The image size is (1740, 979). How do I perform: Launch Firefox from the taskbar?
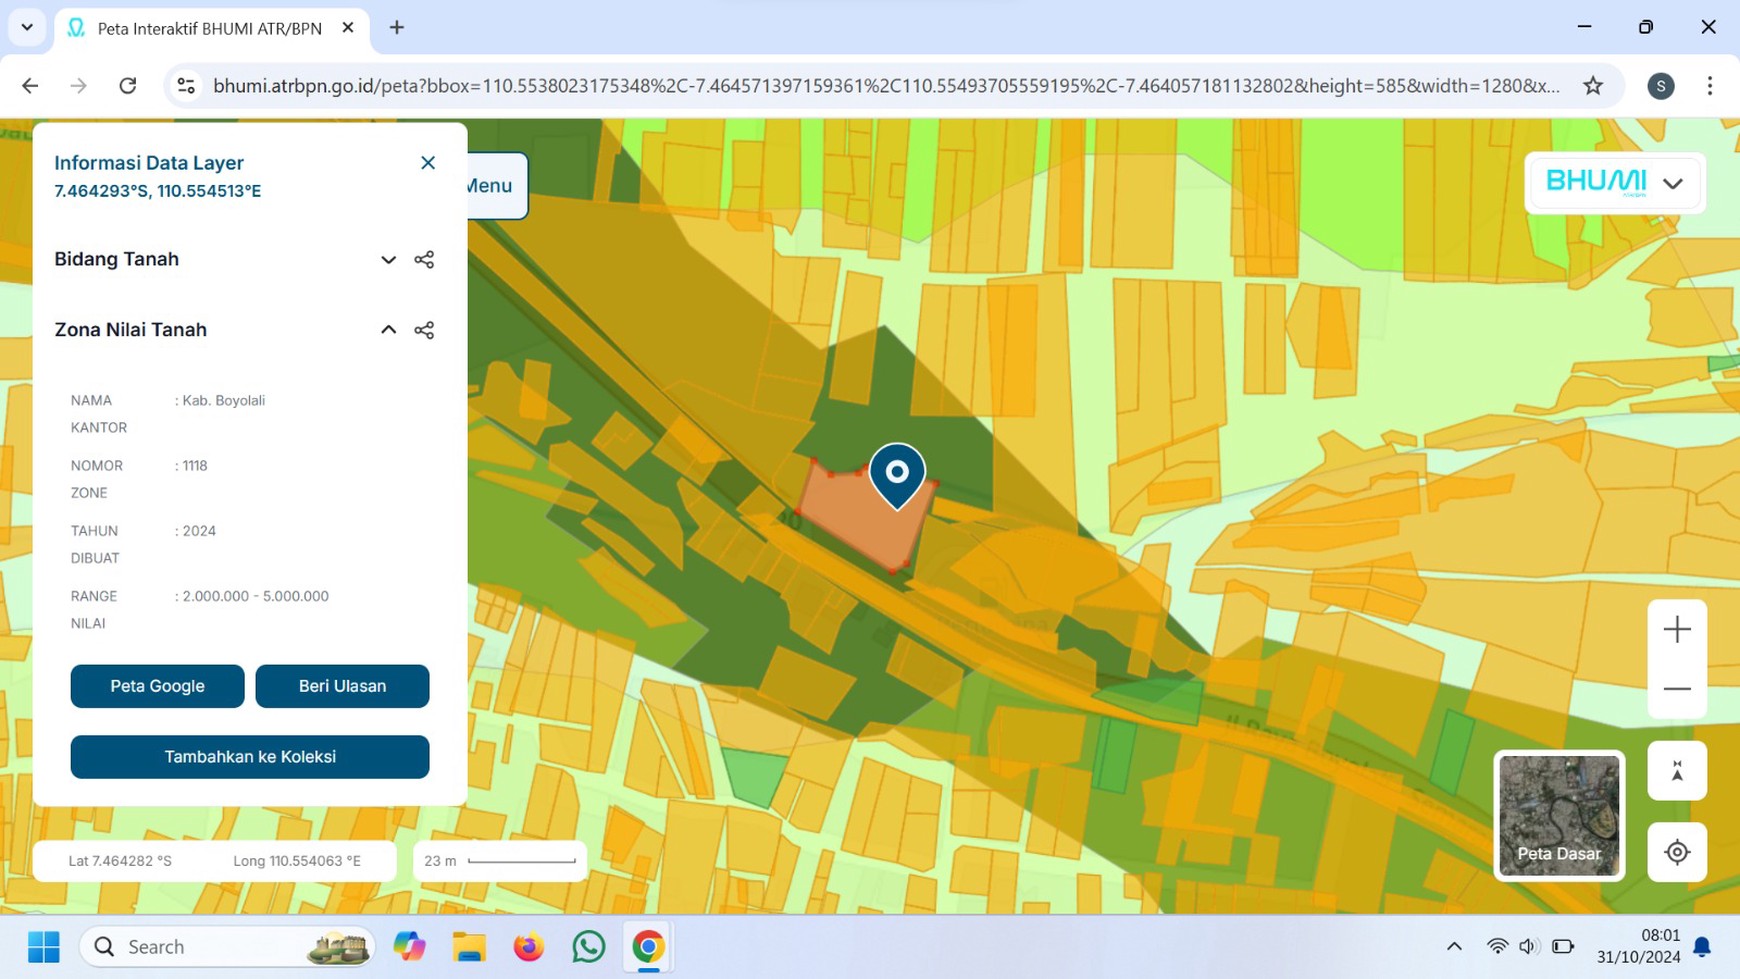[529, 946]
